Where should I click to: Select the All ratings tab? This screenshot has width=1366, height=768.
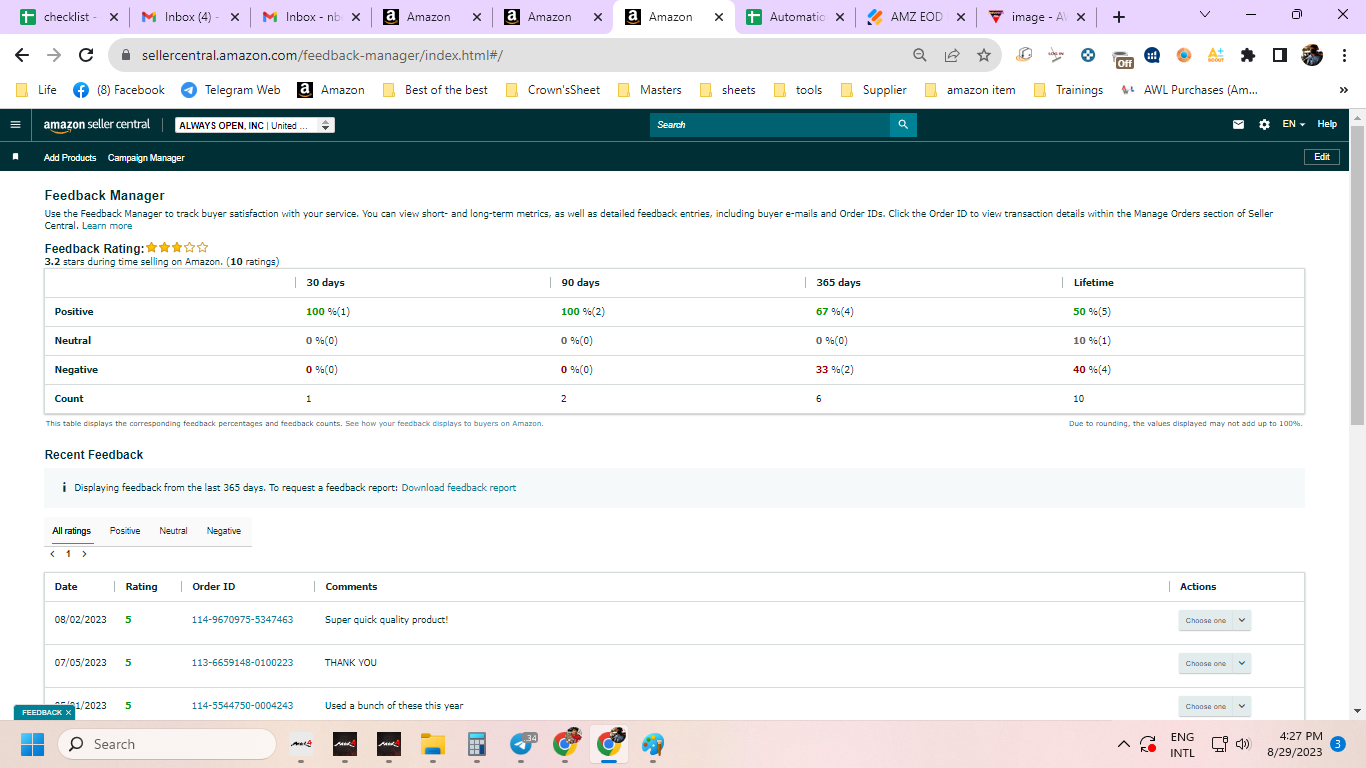coord(71,531)
